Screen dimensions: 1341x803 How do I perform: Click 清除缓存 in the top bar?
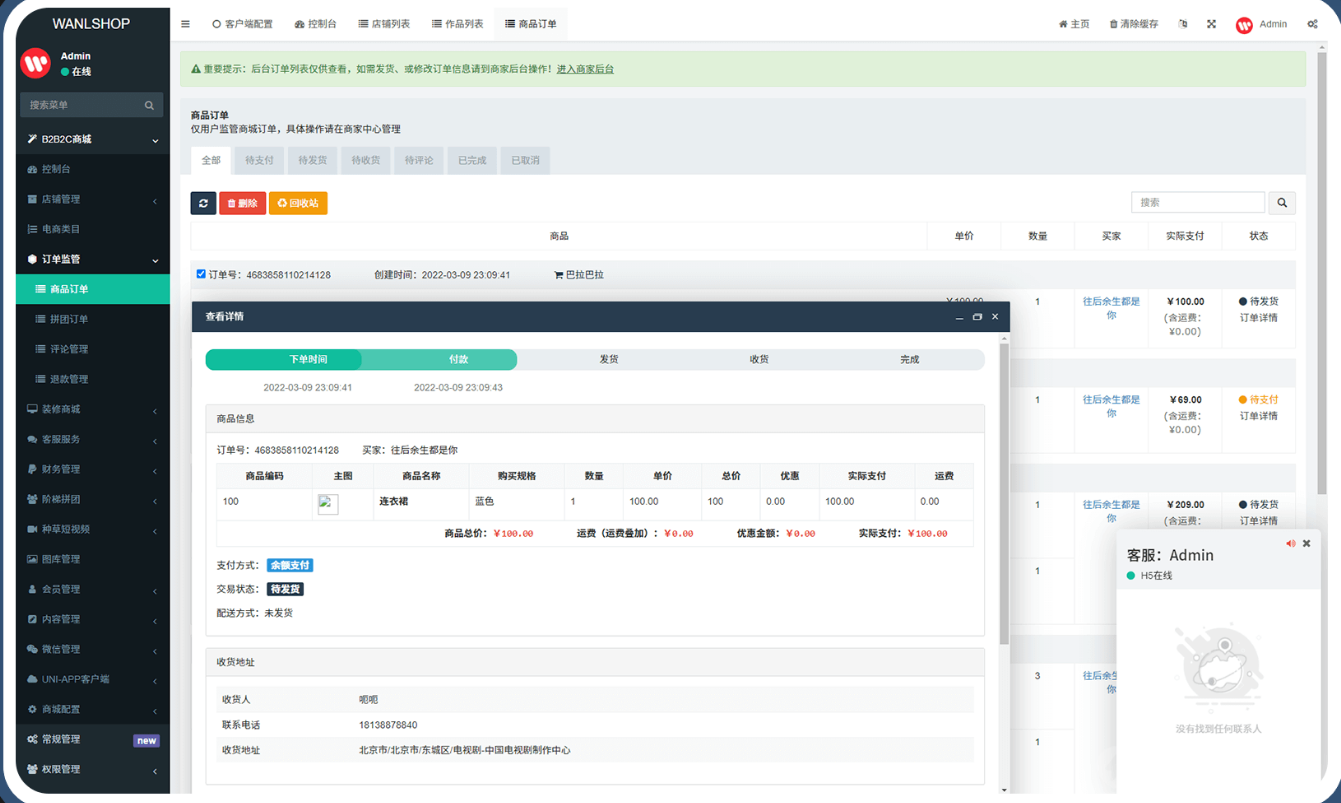(x=1134, y=24)
